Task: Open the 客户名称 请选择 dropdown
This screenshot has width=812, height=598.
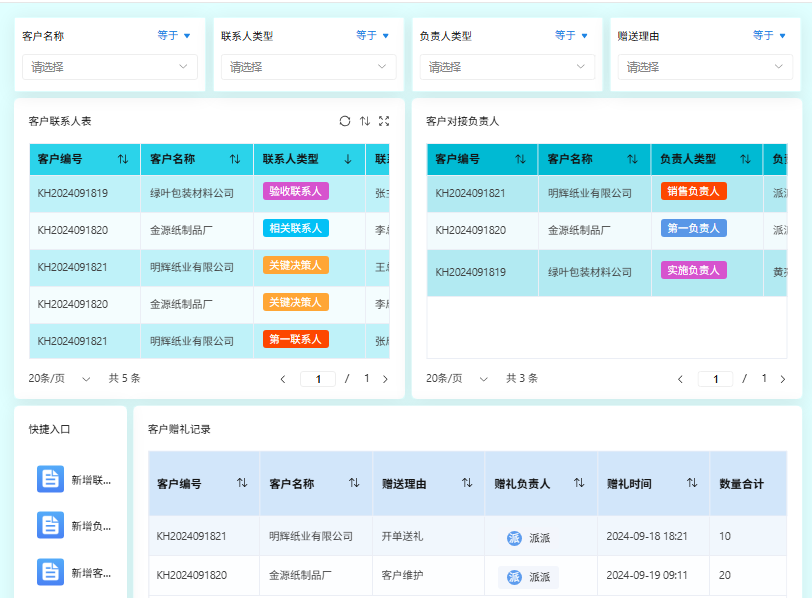Action: pos(109,67)
